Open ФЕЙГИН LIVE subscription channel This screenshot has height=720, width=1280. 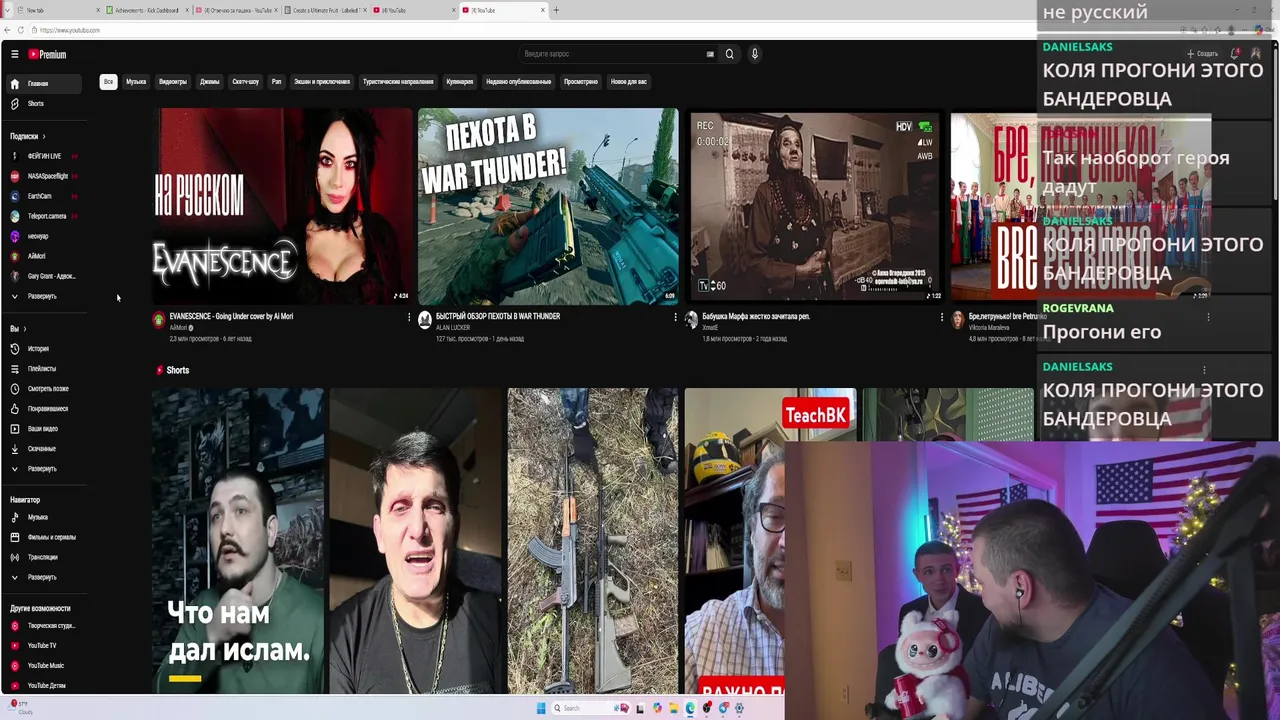coord(45,157)
